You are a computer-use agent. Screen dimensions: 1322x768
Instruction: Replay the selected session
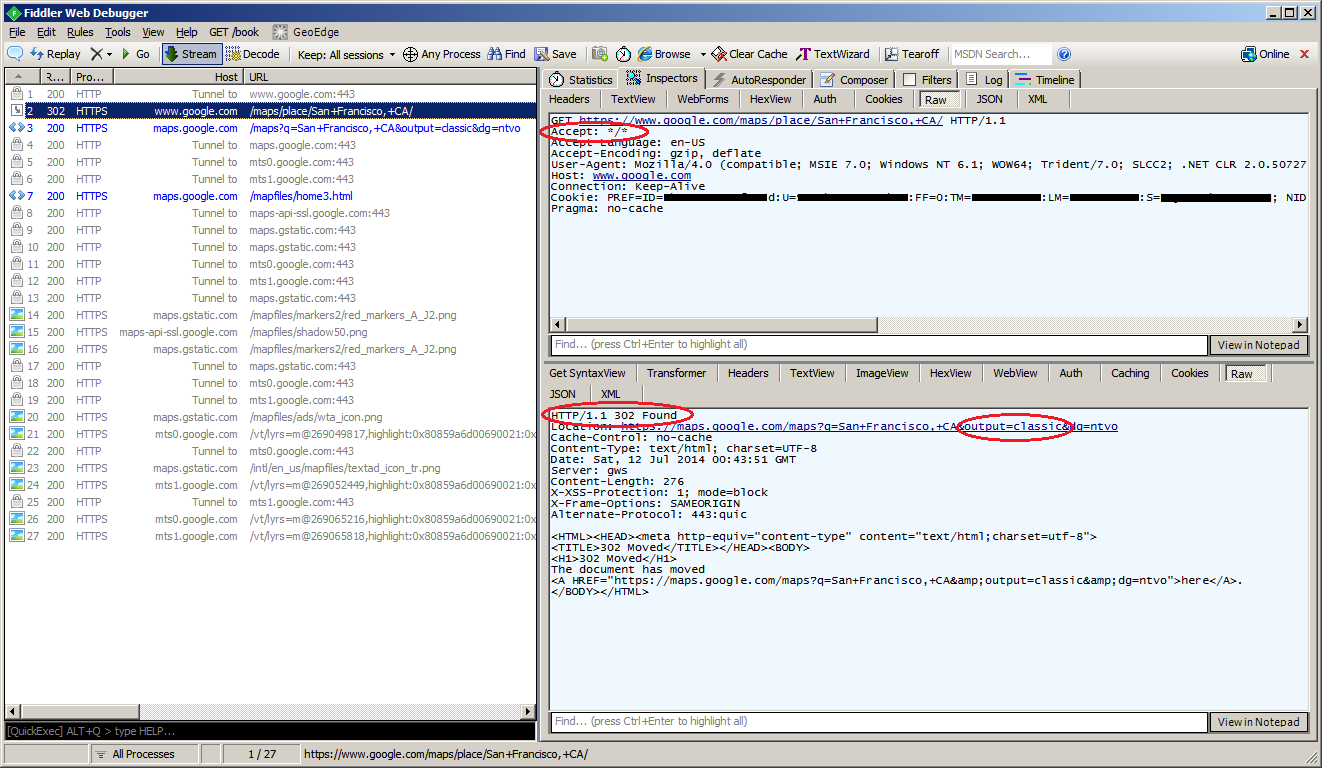(56, 54)
